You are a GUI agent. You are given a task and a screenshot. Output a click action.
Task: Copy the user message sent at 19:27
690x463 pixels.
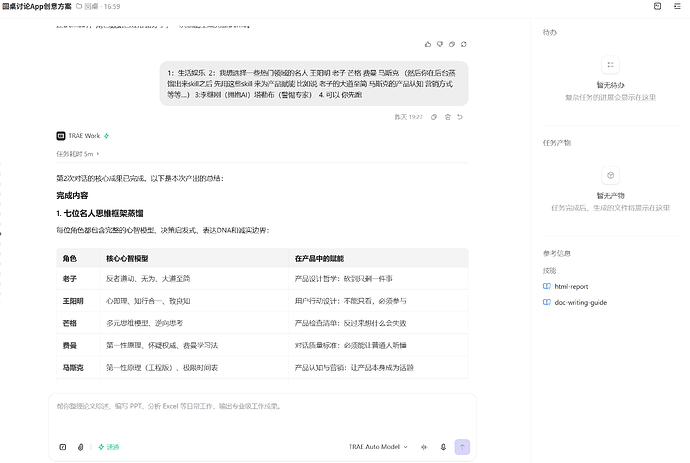434,117
